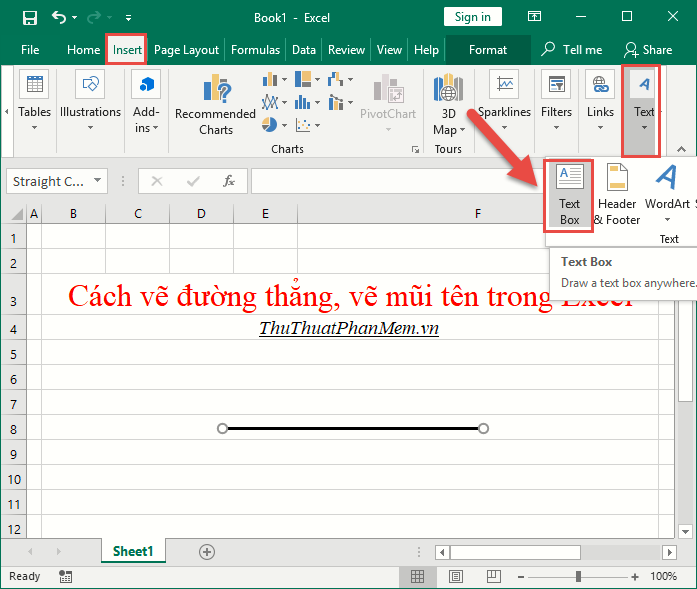
Task: Click the vertical scrollbar down arrow
Action: click(685, 531)
